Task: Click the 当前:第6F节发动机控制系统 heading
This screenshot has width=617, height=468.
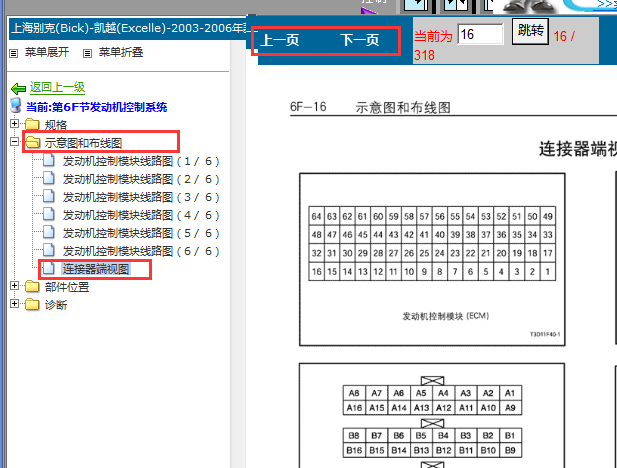Action: pyautogui.click(x=97, y=107)
